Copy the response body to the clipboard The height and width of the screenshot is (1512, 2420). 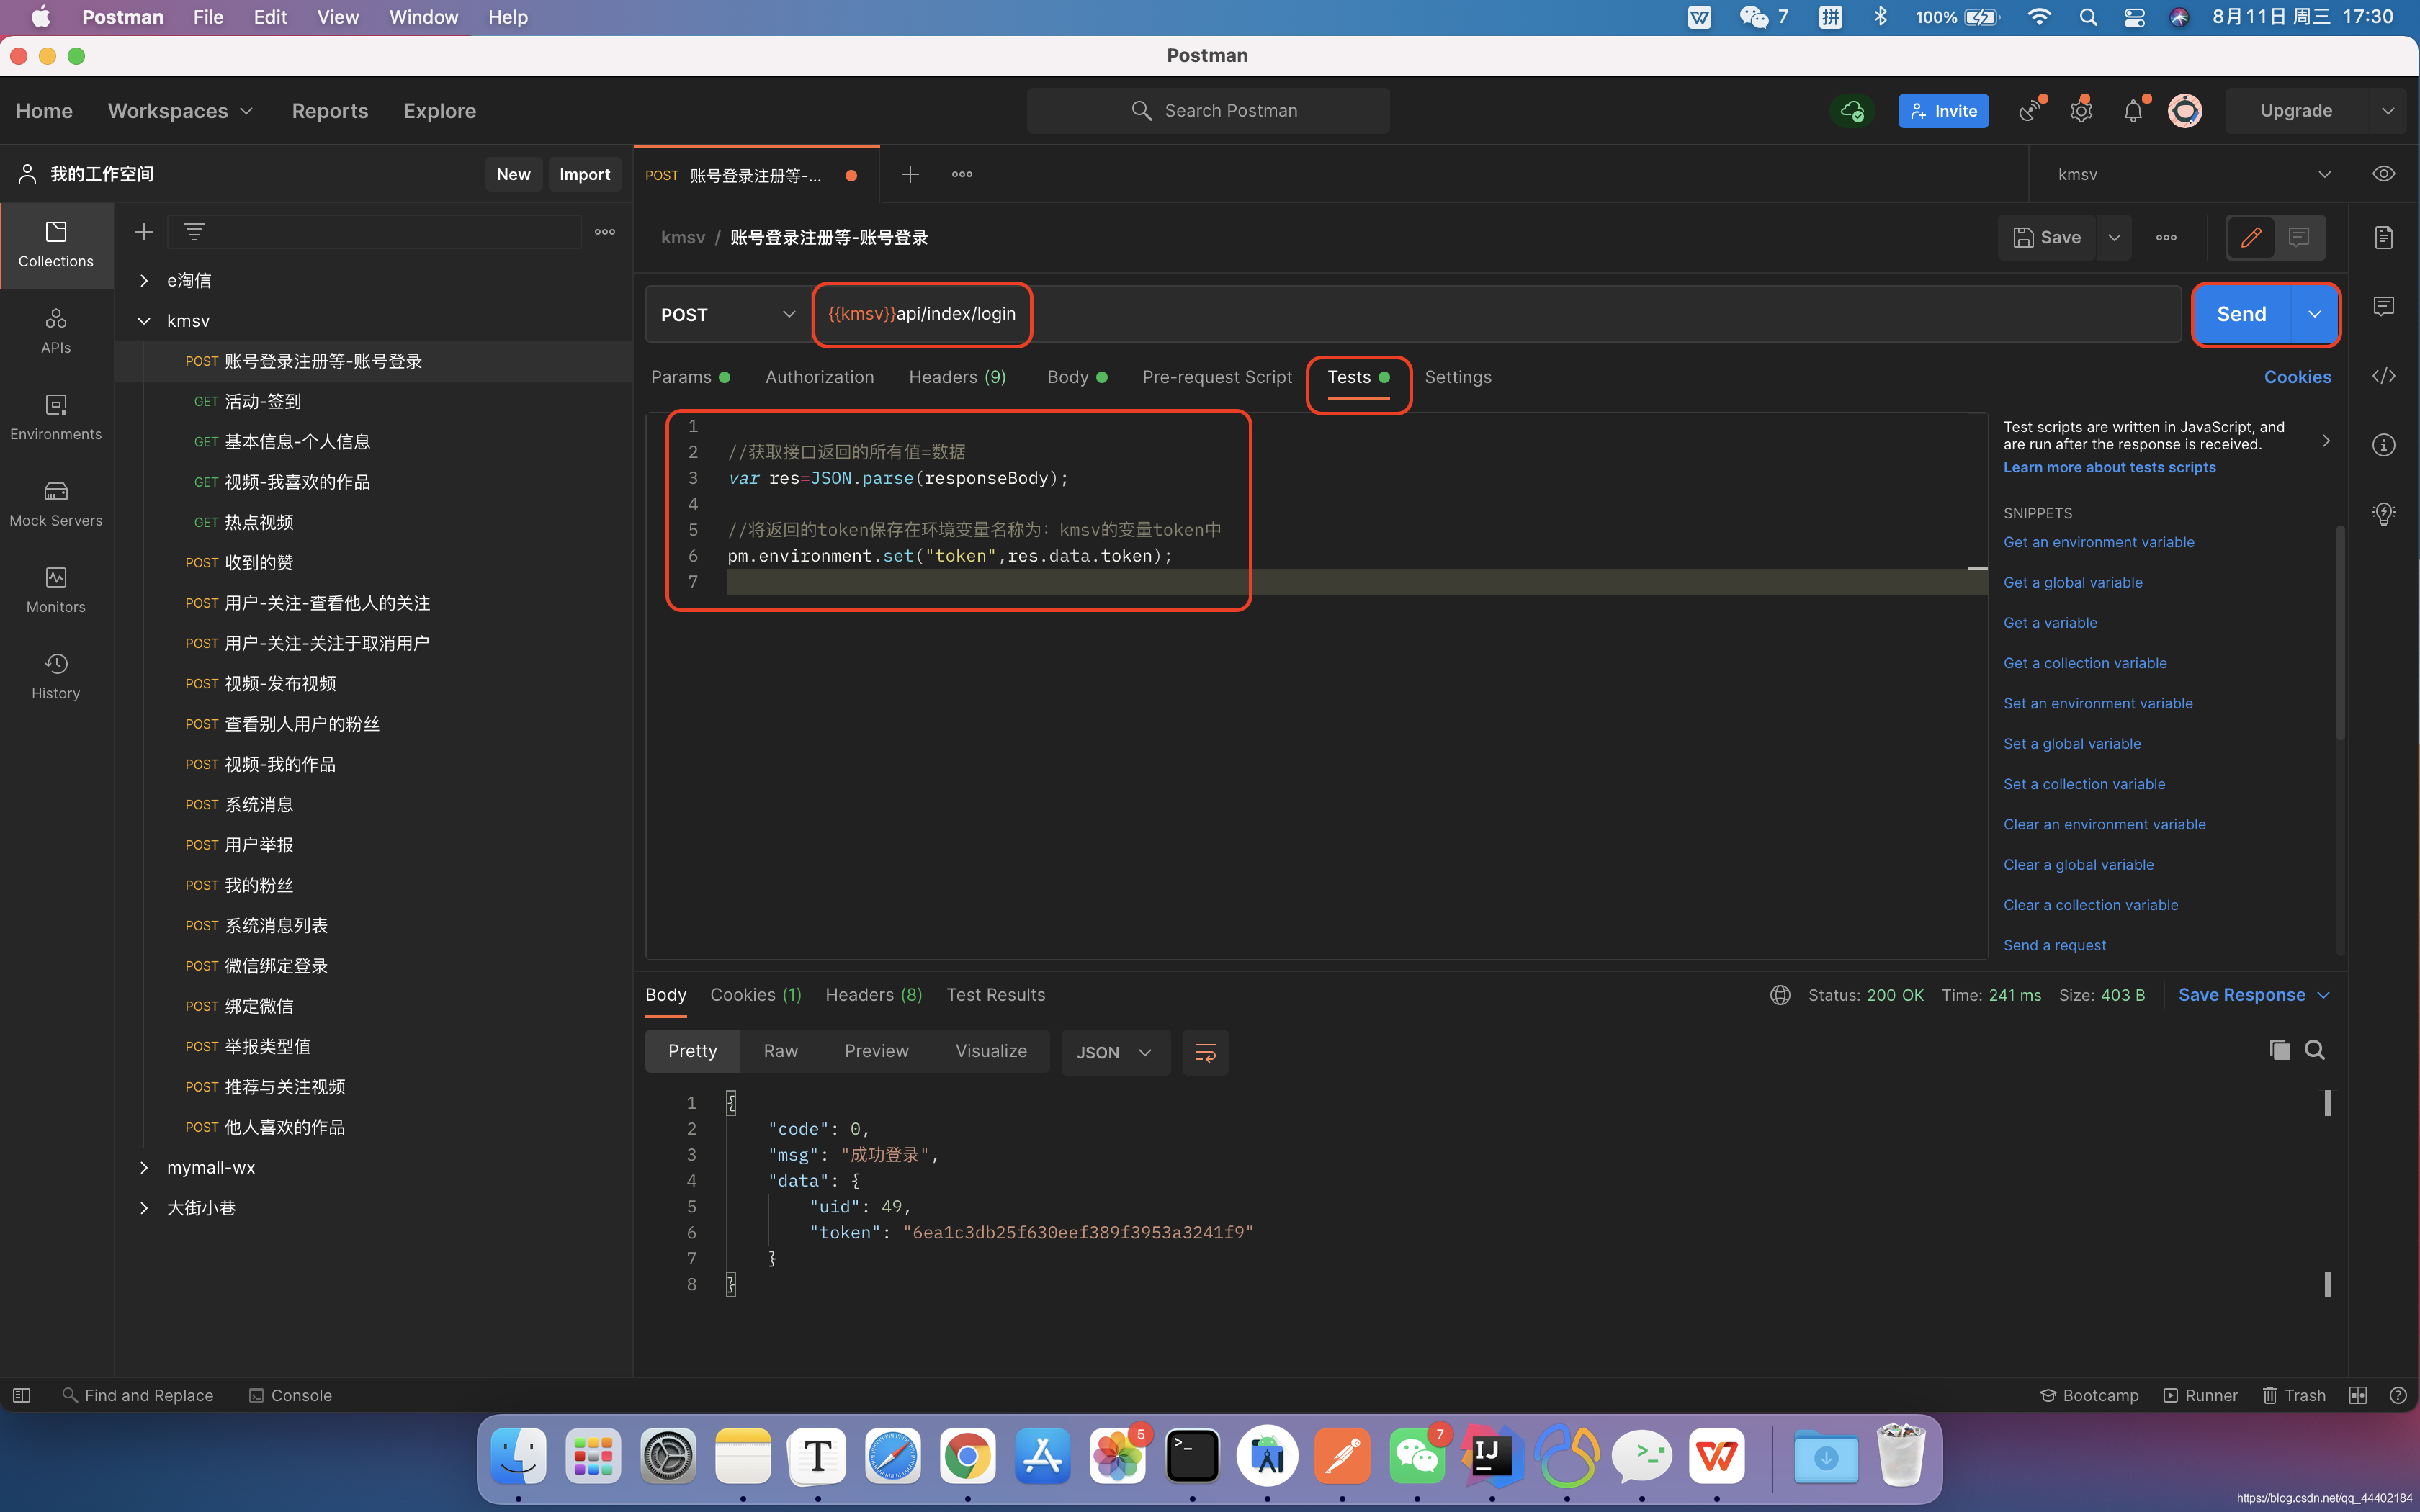click(x=2279, y=1050)
